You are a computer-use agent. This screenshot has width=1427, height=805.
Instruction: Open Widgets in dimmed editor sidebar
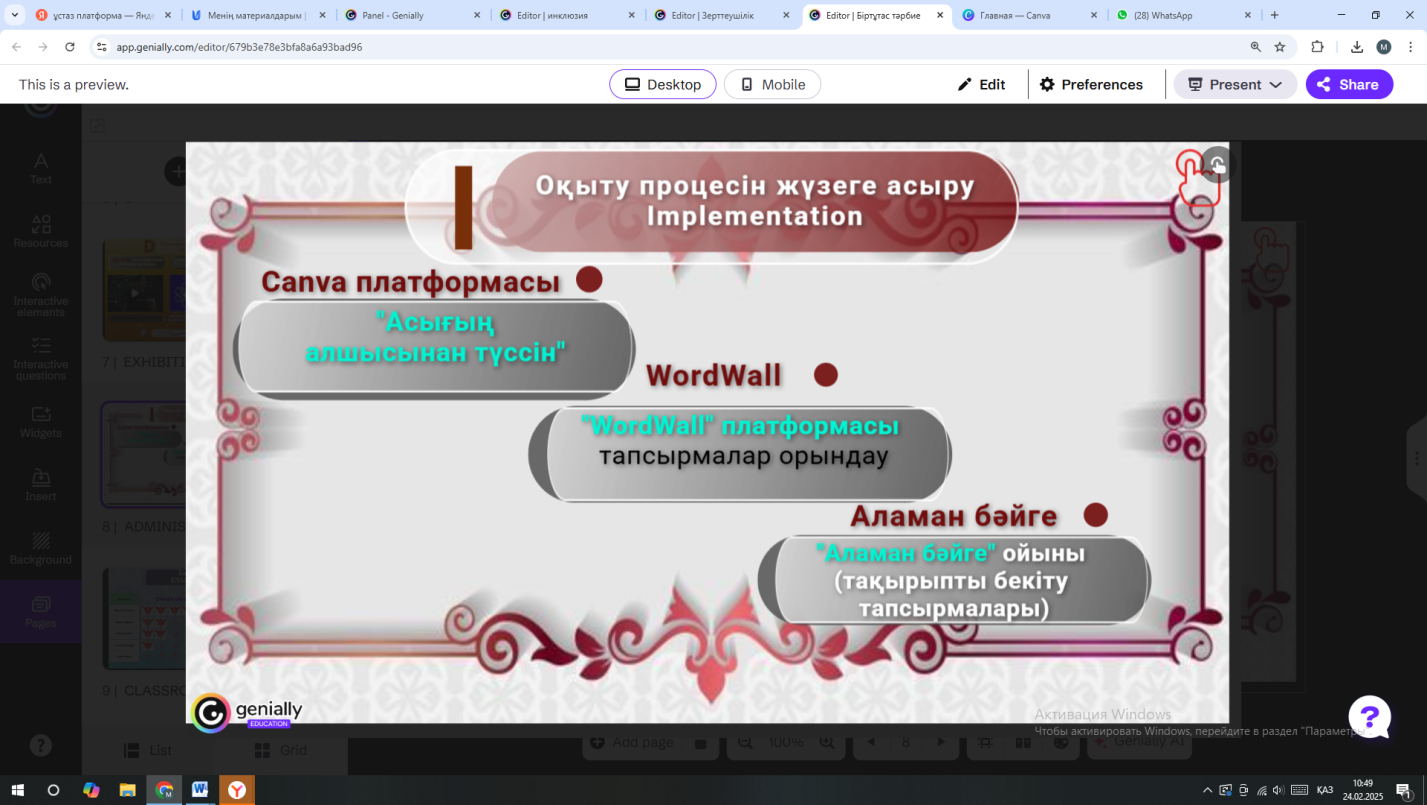[x=41, y=422]
